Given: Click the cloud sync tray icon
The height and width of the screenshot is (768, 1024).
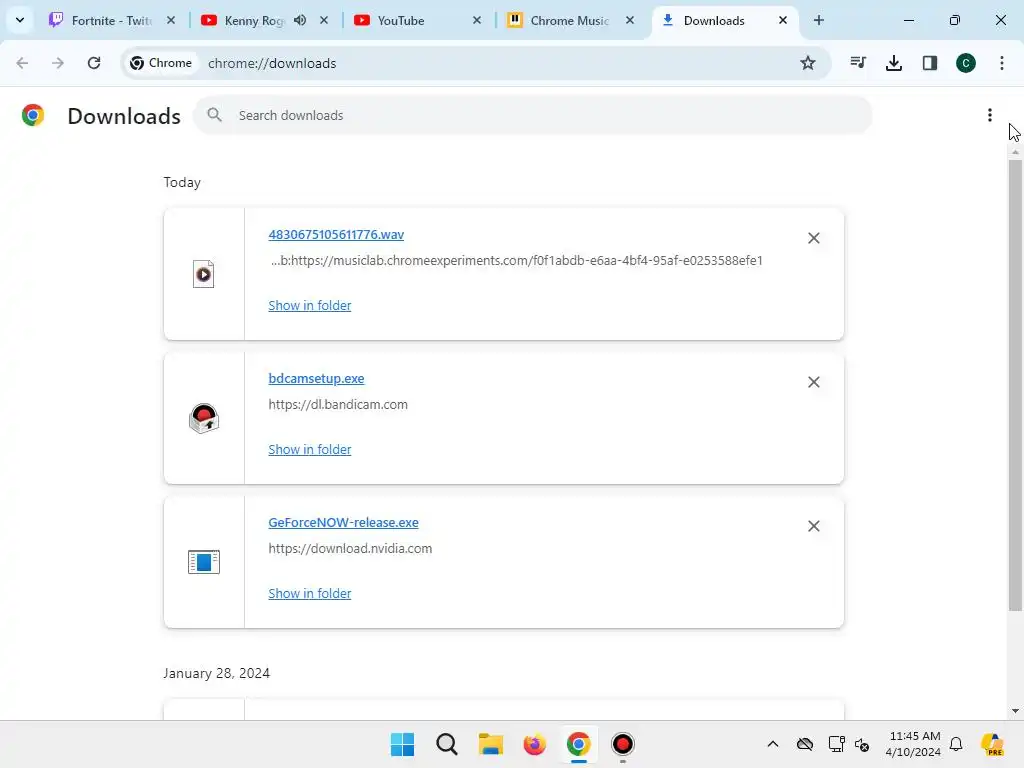Looking at the screenshot, I should tap(805, 744).
